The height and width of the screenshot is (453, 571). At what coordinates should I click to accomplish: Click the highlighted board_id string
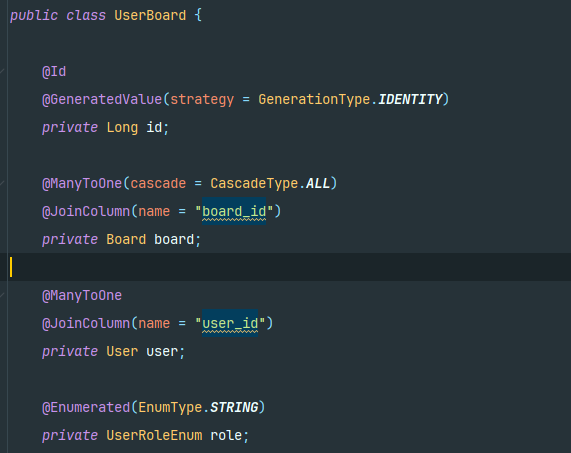pos(234,211)
